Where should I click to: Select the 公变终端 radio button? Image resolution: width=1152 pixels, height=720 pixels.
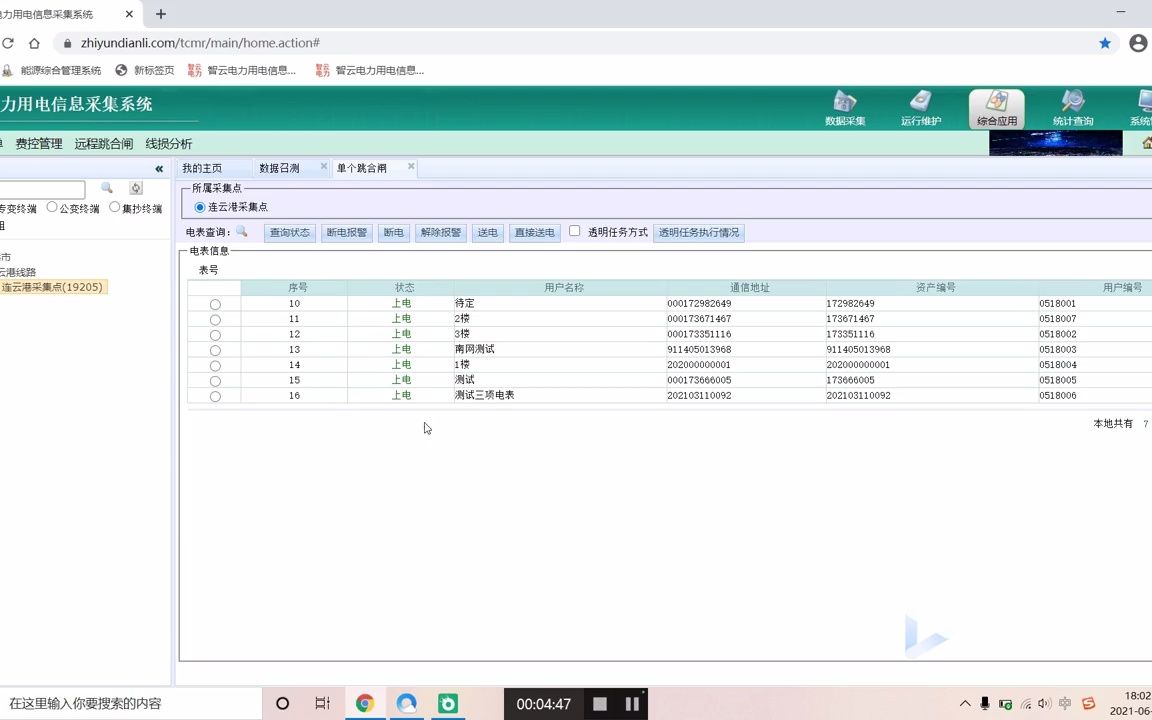51,208
